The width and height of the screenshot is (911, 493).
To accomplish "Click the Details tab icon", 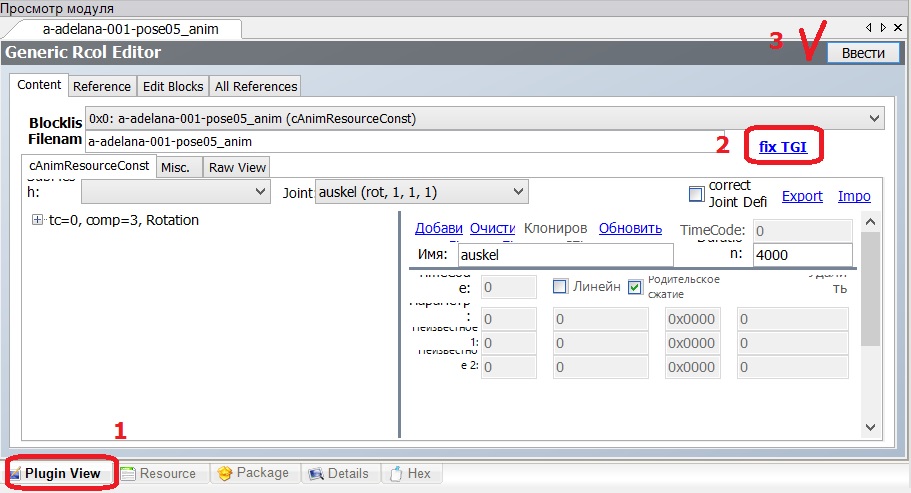I will (x=315, y=473).
